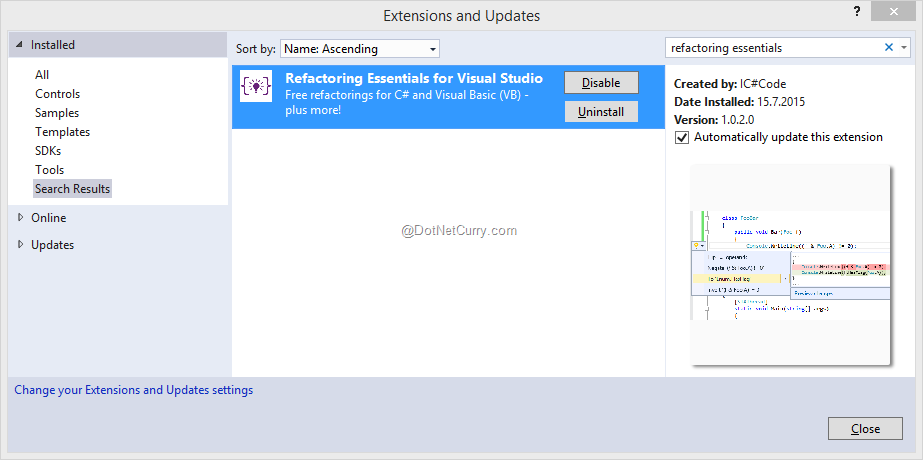Click the Created by: IC#Code text
The image size is (923, 460).
point(730,84)
